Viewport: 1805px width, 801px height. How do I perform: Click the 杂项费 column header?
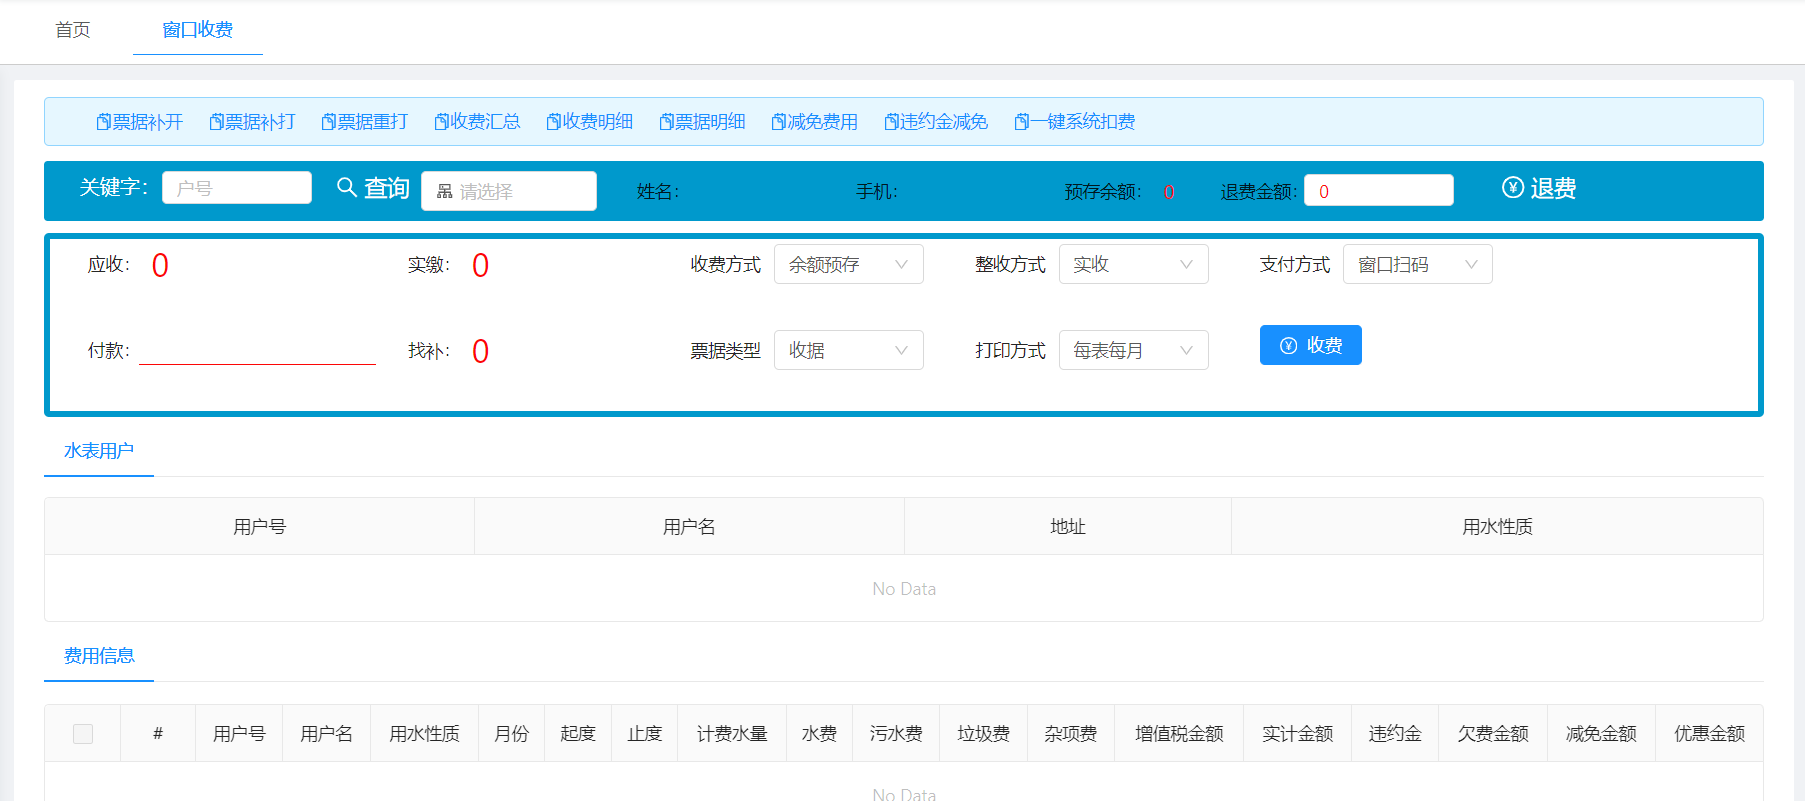click(1071, 734)
